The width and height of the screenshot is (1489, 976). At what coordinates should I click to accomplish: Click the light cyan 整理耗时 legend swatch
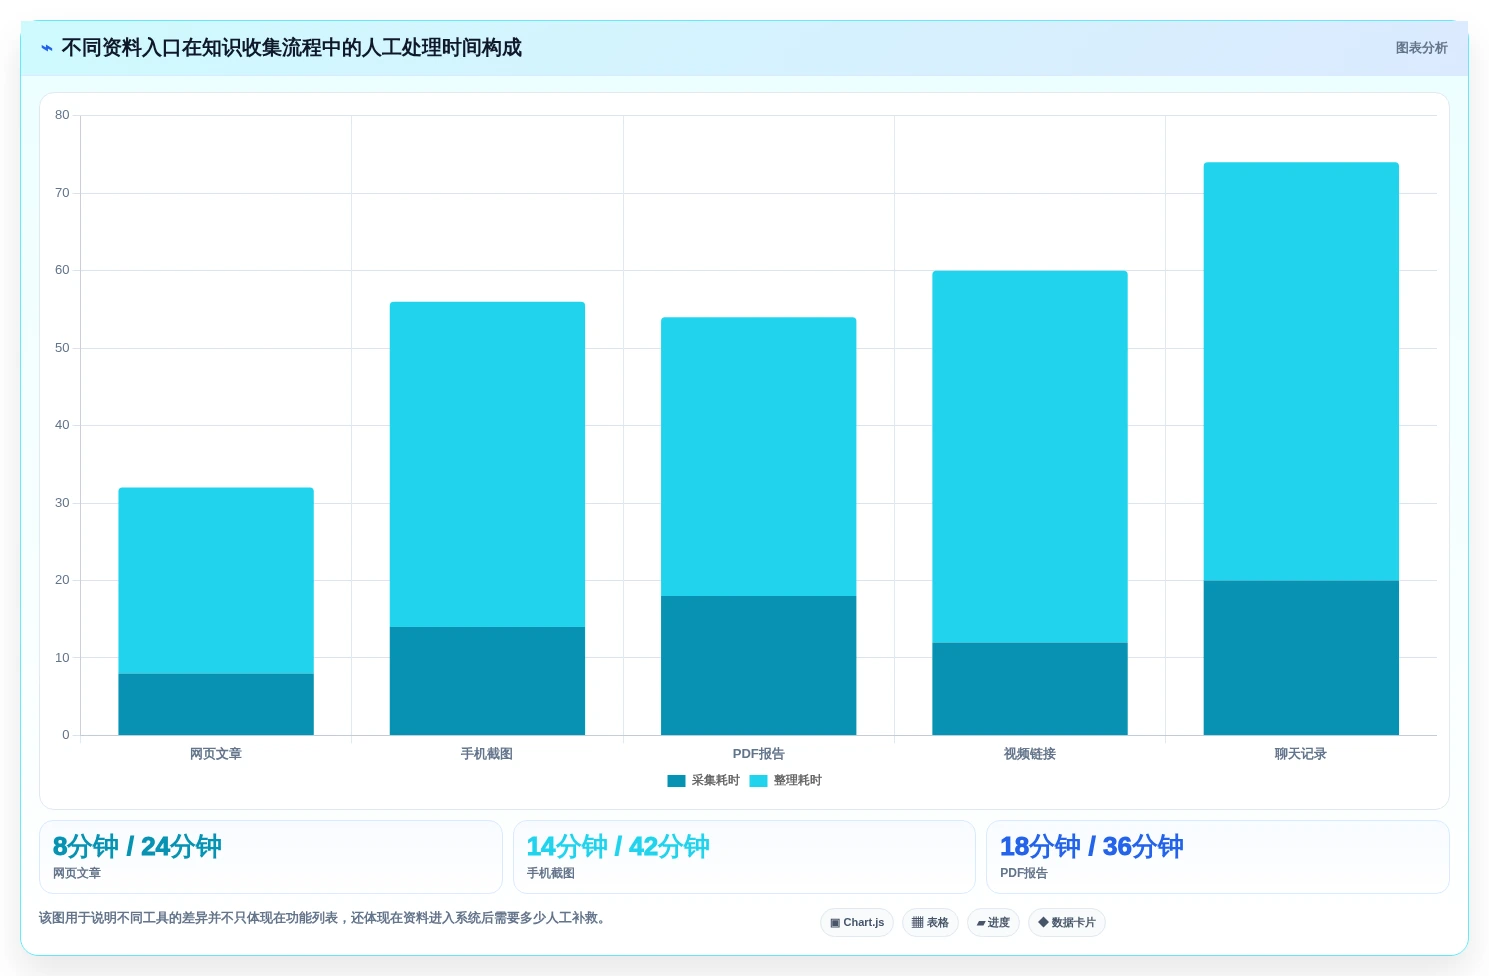pyautogui.click(x=758, y=781)
